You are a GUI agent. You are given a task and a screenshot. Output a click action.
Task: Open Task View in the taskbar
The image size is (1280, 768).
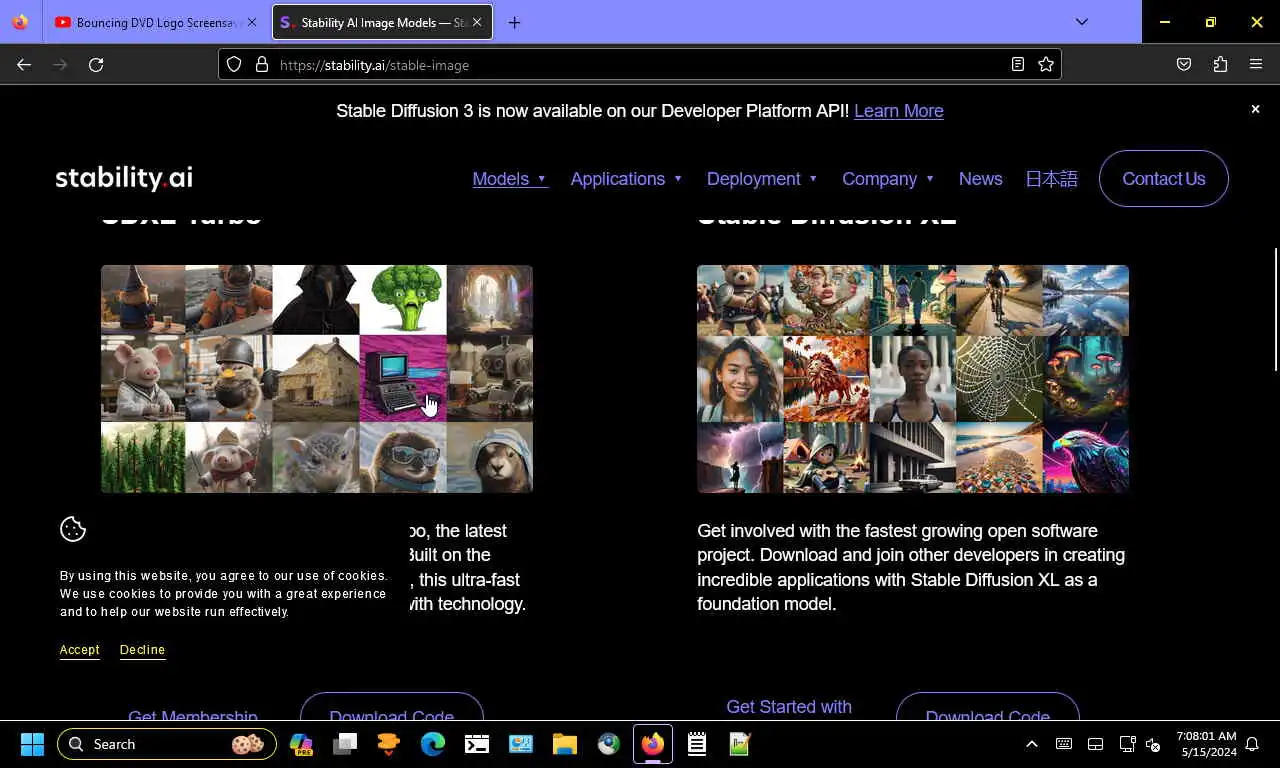click(x=345, y=744)
